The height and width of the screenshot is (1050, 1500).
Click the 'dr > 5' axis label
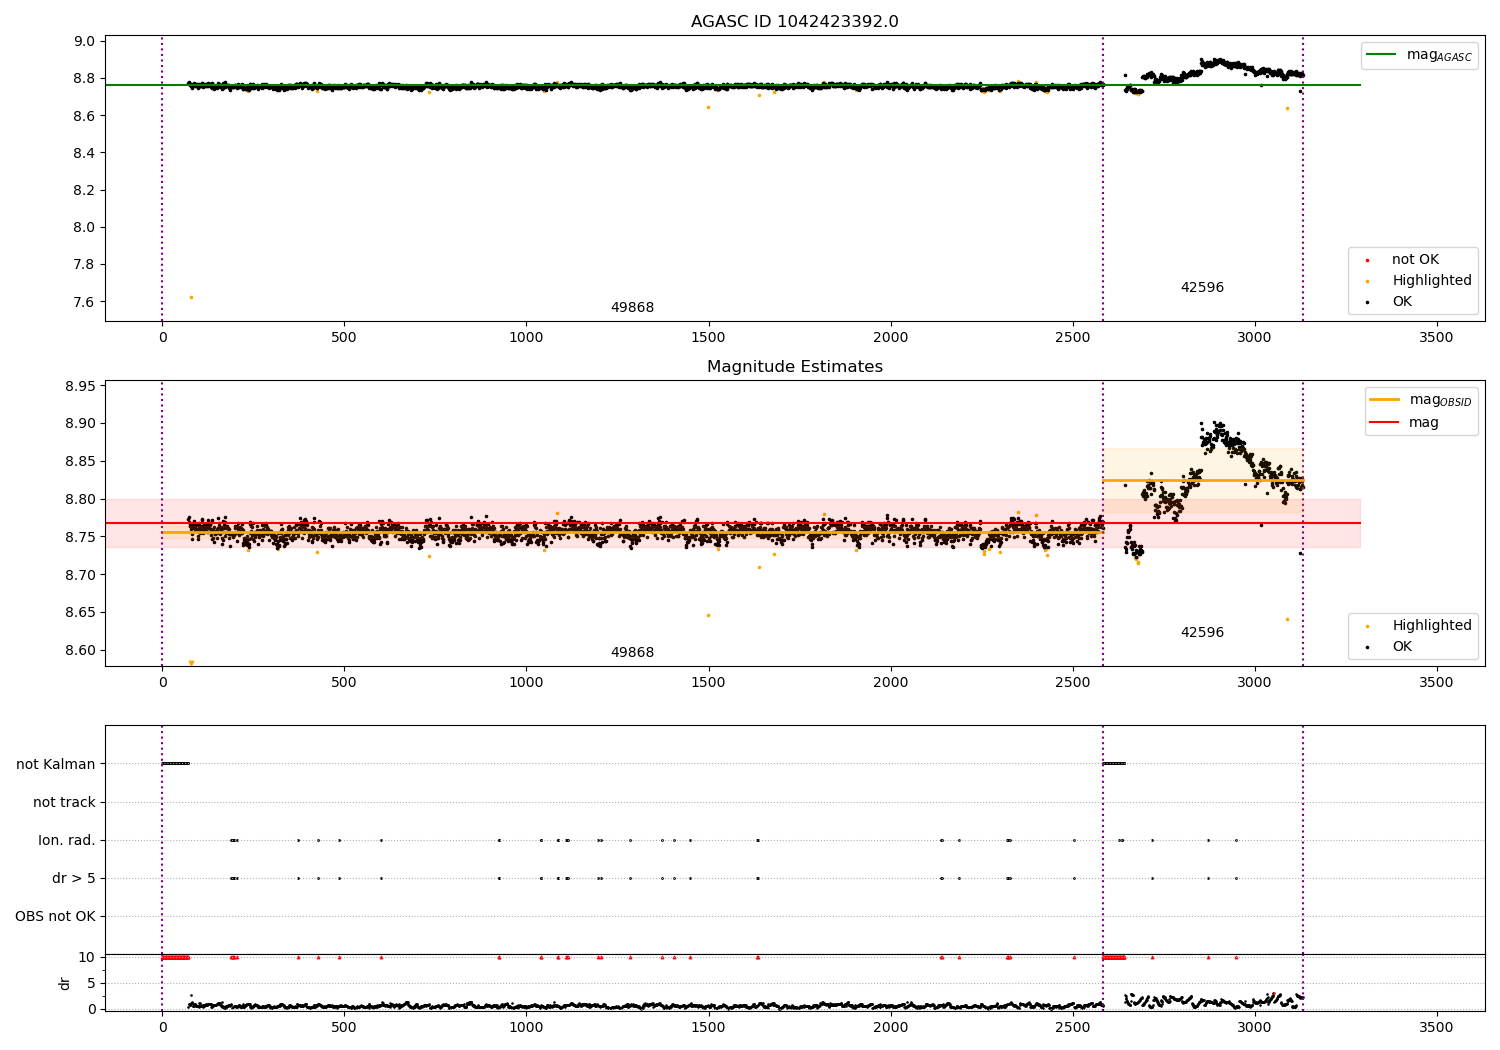pos(74,879)
